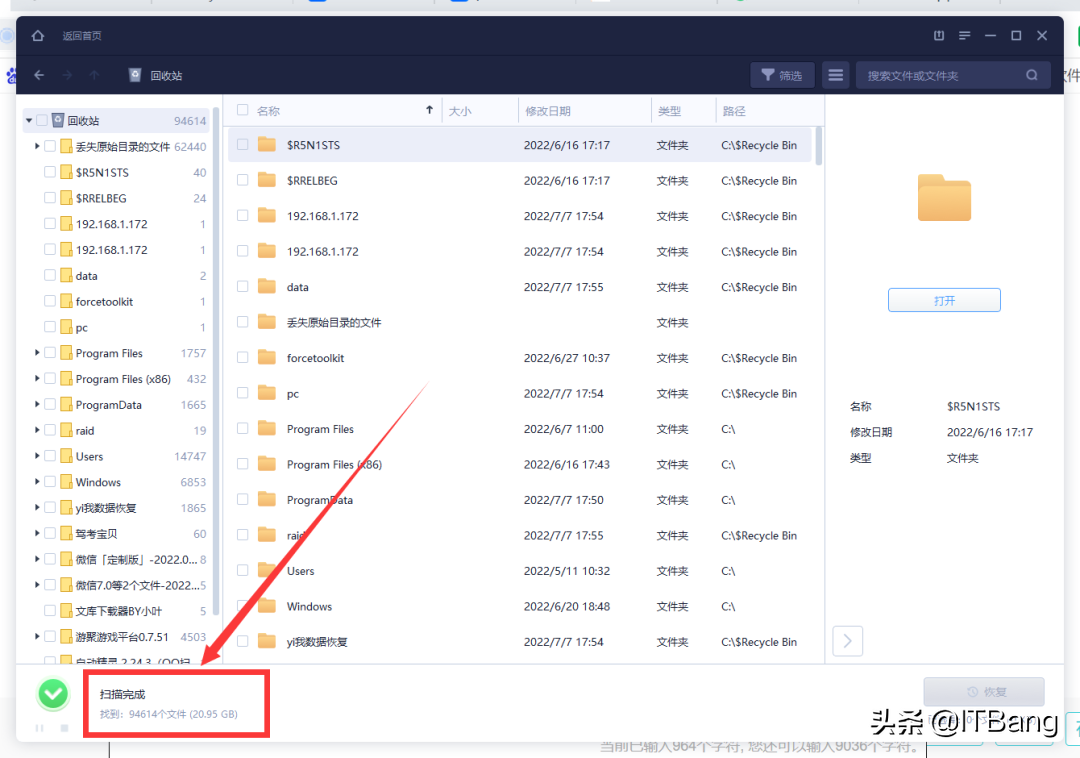Click the stop scan icon
The width and height of the screenshot is (1080, 758).
click(65, 728)
